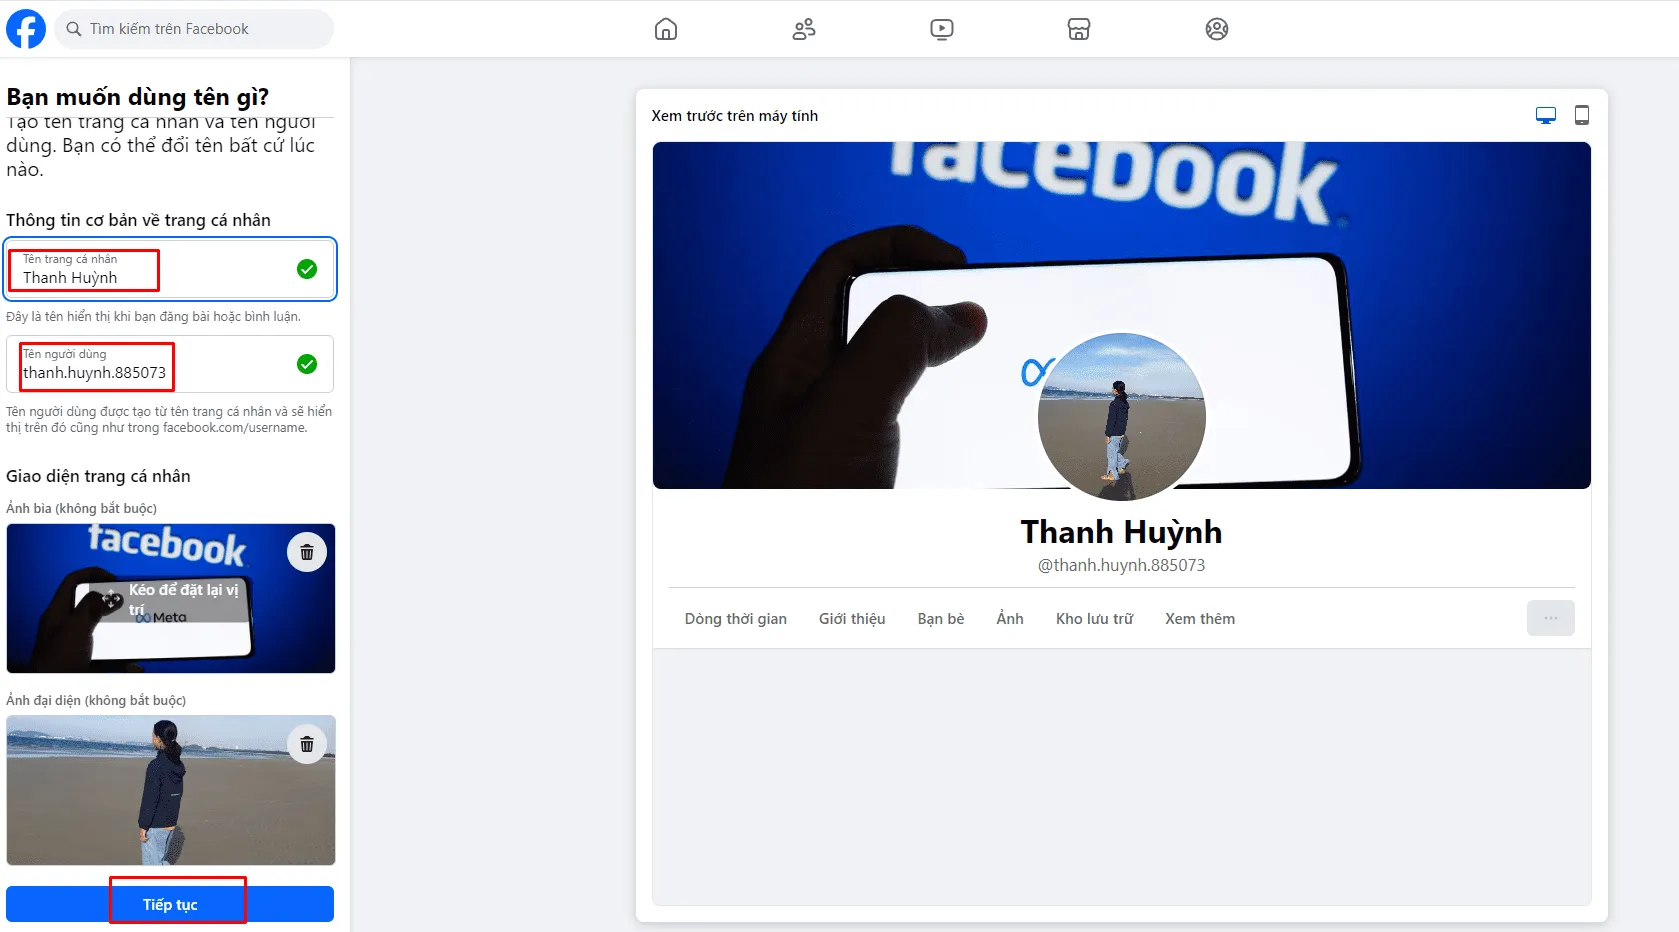Remove the profile picture via its trash icon
The width and height of the screenshot is (1679, 932).
(x=307, y=744)
